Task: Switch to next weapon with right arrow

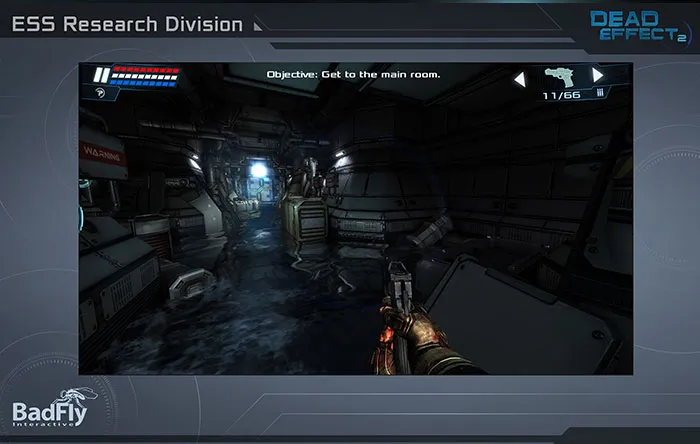Action: tap(598, 75)
